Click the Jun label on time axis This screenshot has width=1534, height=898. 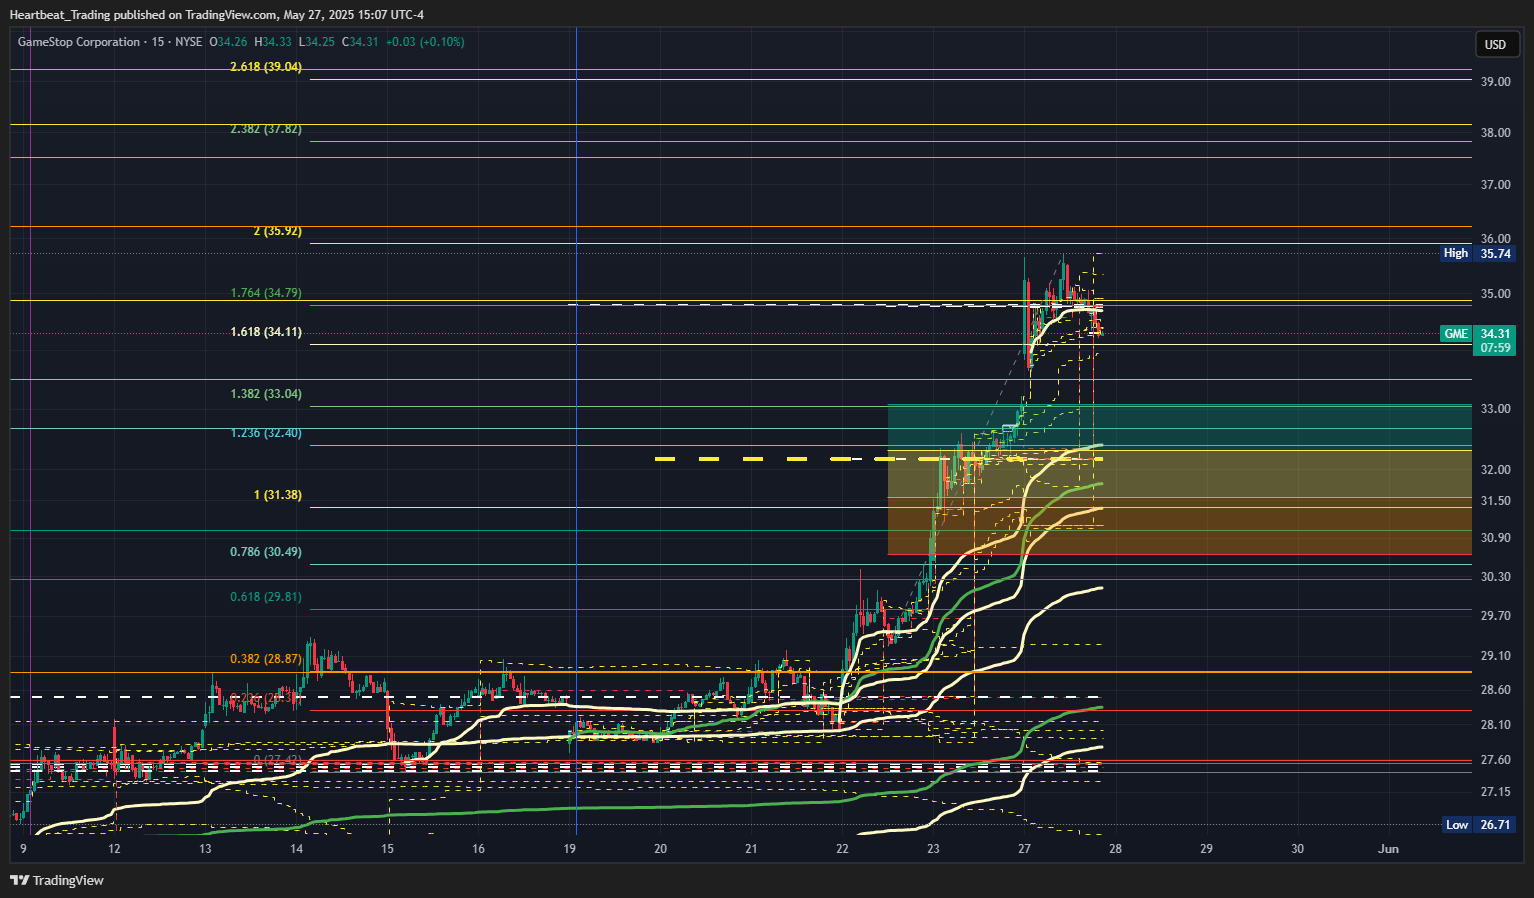point(1388,849)
